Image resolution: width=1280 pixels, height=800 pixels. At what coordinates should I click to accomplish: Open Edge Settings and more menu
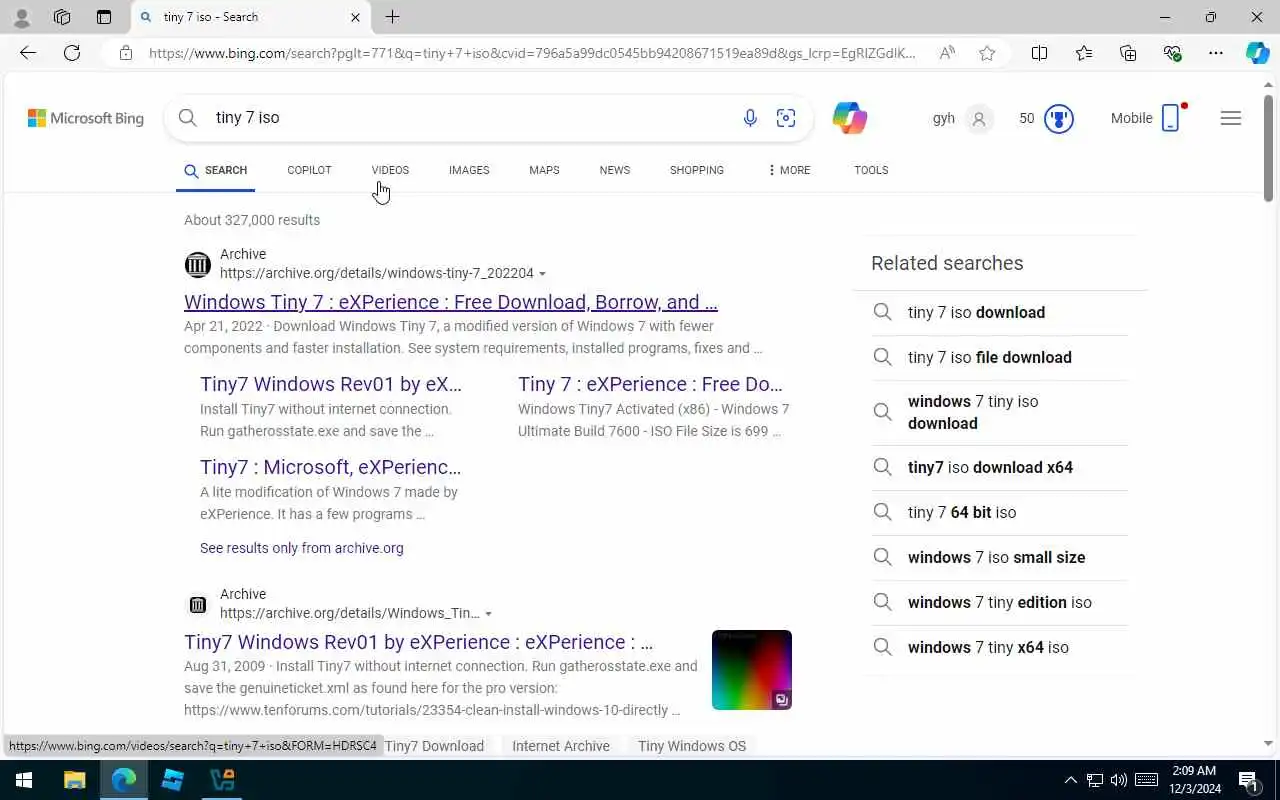tap(1216, 53)
